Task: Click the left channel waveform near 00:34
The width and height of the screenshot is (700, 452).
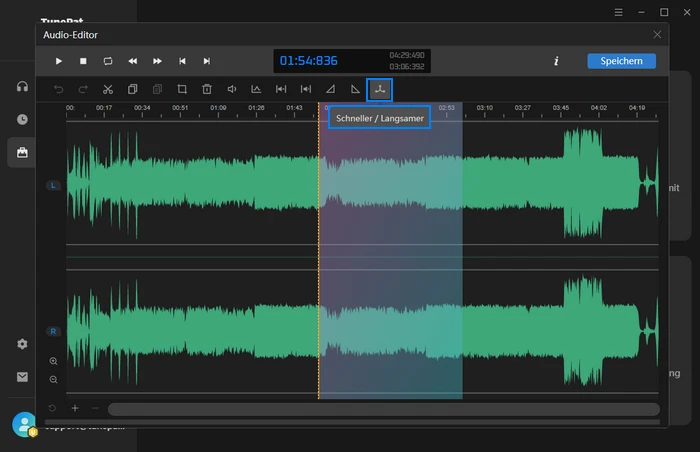Action: coord(142,185)
